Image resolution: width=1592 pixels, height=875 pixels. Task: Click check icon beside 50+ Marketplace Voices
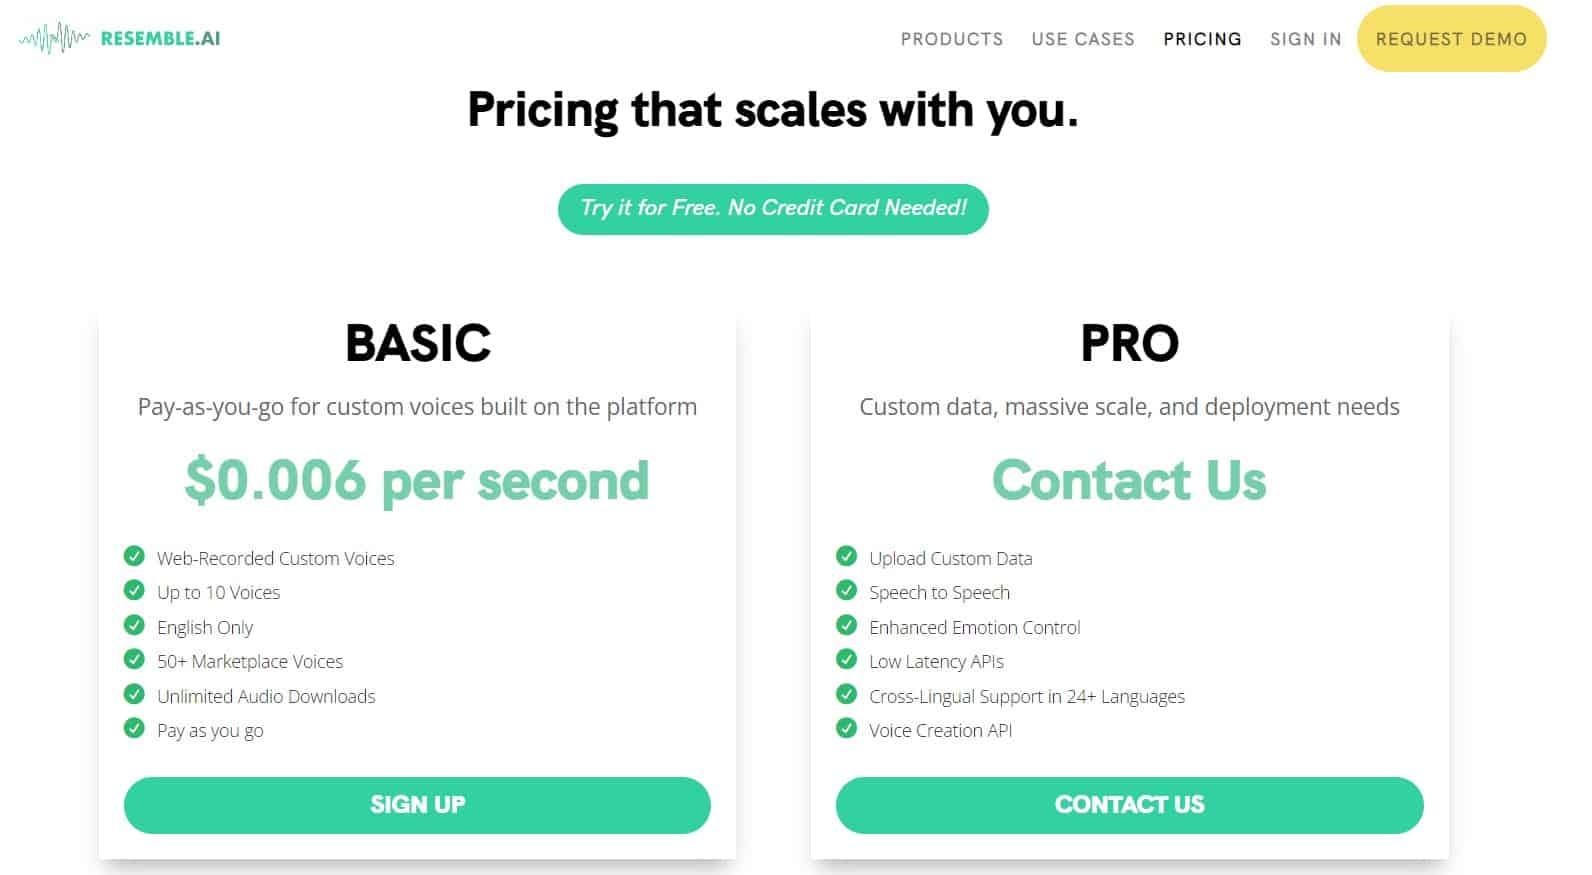pyautogui.click(x=134, y=659)
